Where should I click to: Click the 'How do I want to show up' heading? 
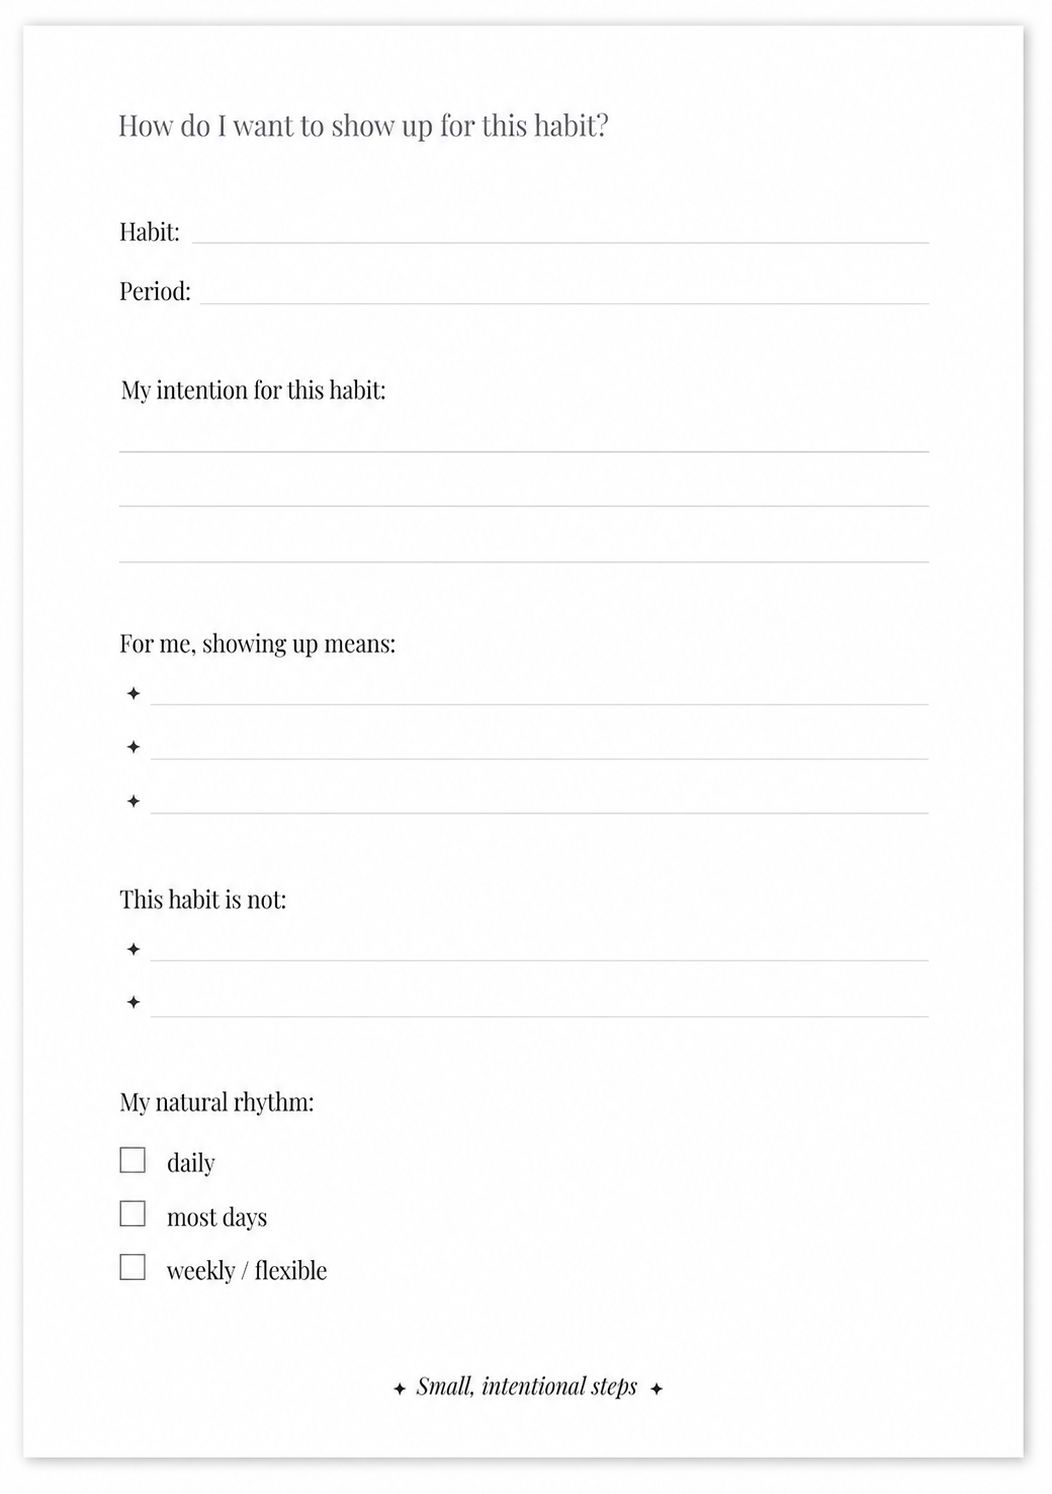coord(363,126)
